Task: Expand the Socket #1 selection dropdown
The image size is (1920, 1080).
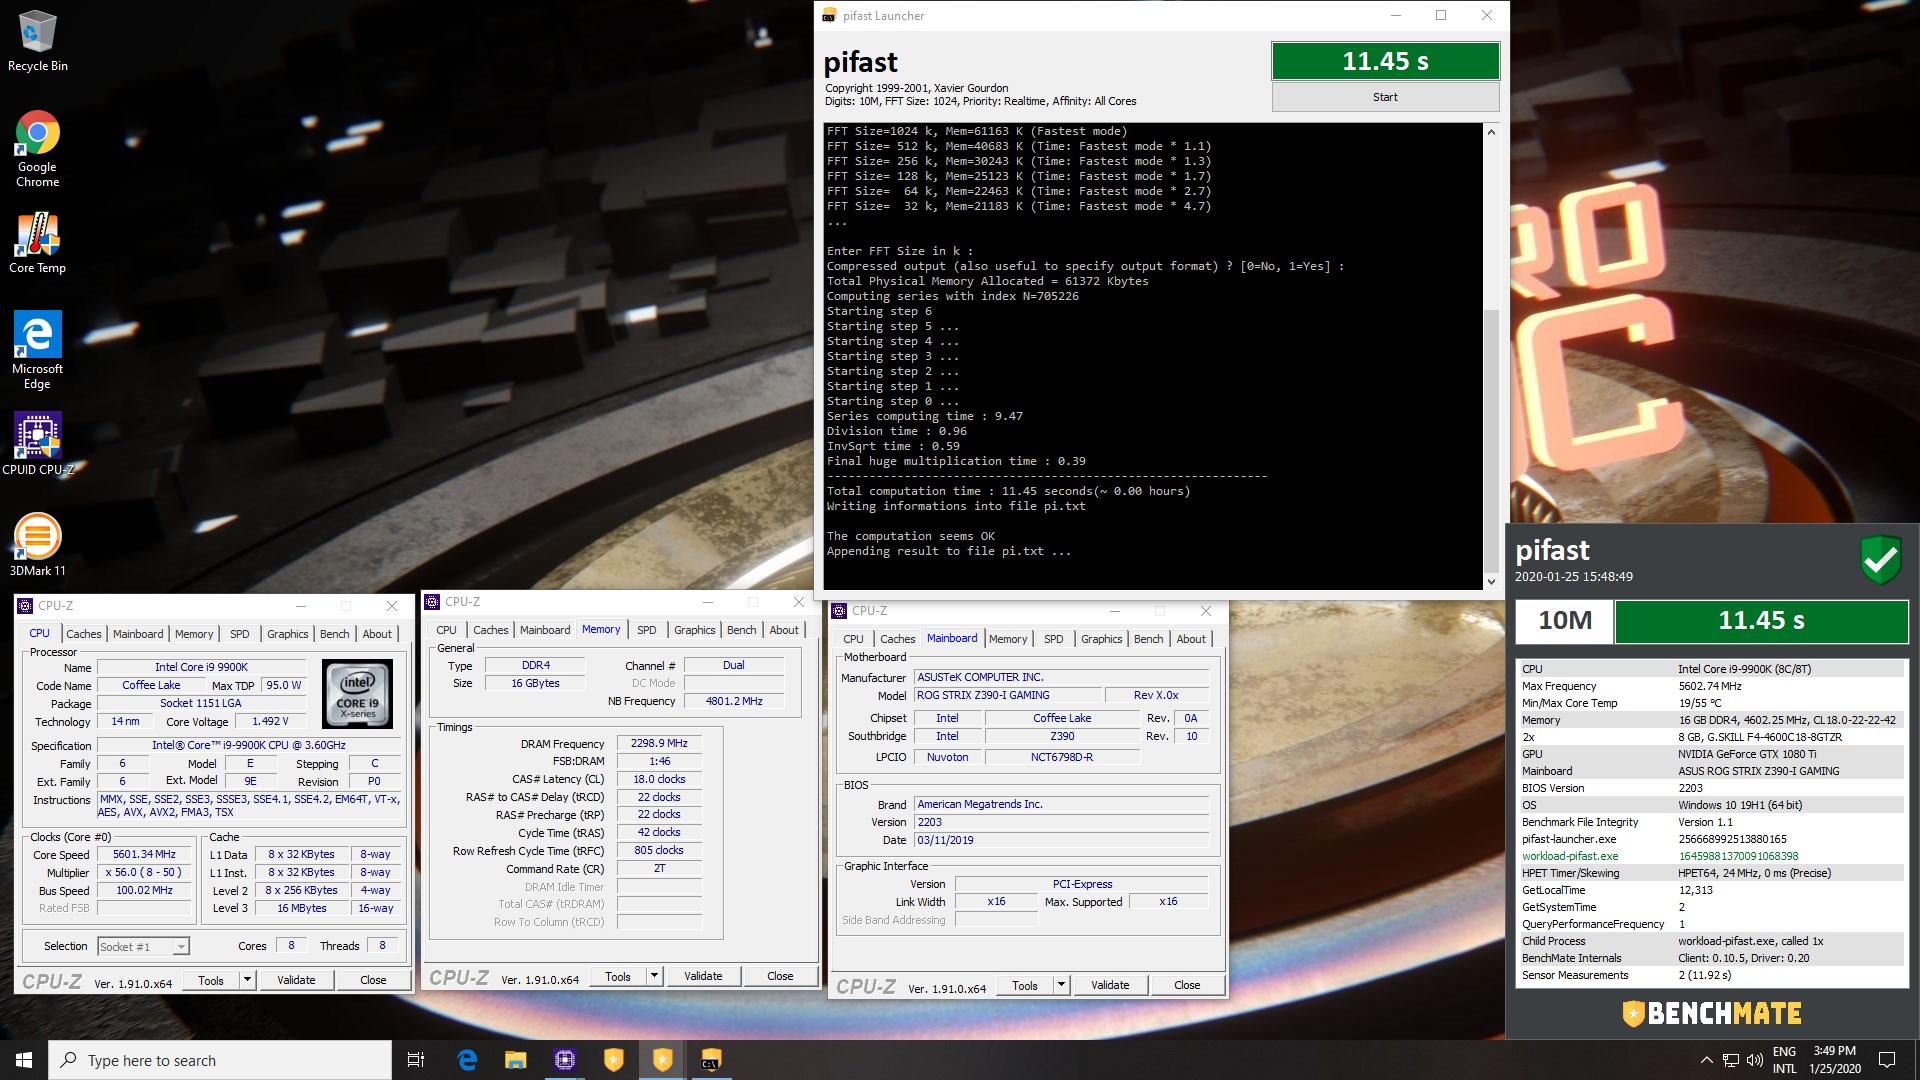Action: 181,947
